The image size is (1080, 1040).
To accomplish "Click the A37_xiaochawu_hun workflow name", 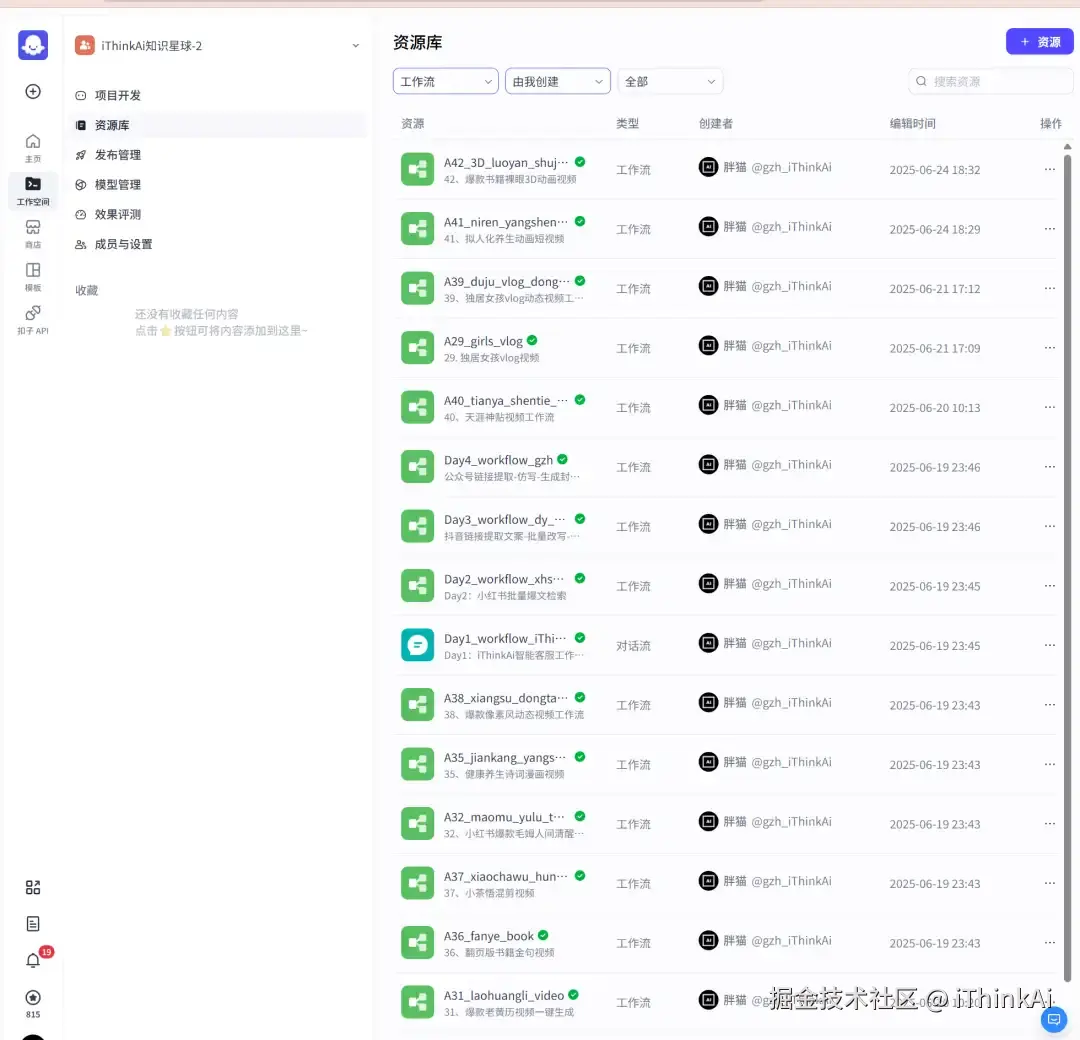I will coord(506,876).
